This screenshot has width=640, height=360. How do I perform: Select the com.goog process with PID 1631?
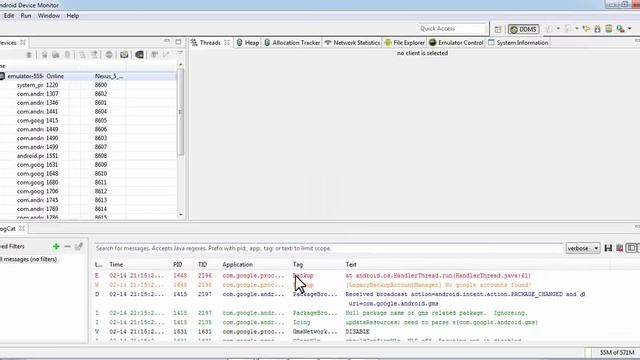coord(88,164)
